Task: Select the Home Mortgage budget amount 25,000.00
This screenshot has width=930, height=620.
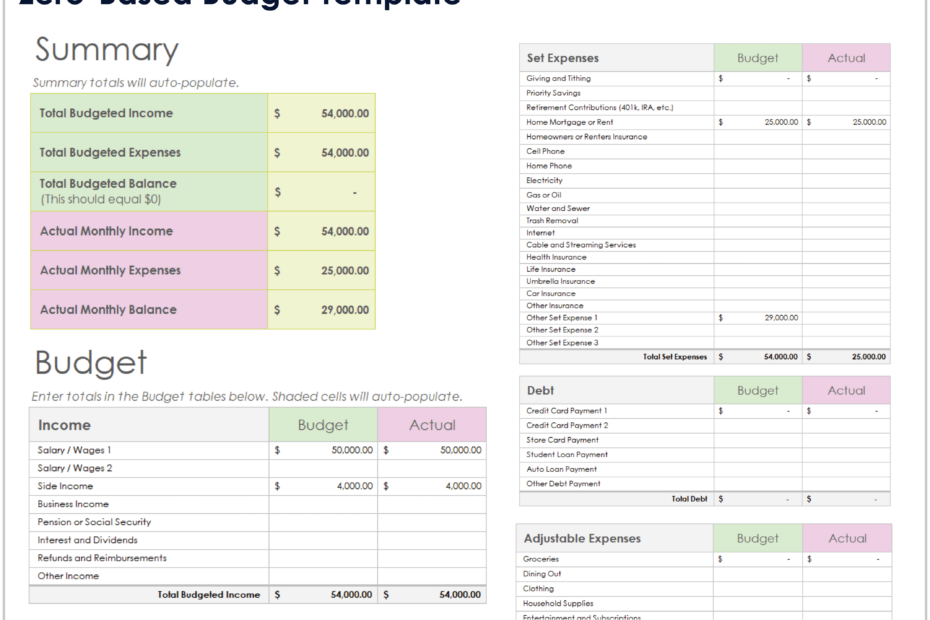Action: [x=781, y=122]
